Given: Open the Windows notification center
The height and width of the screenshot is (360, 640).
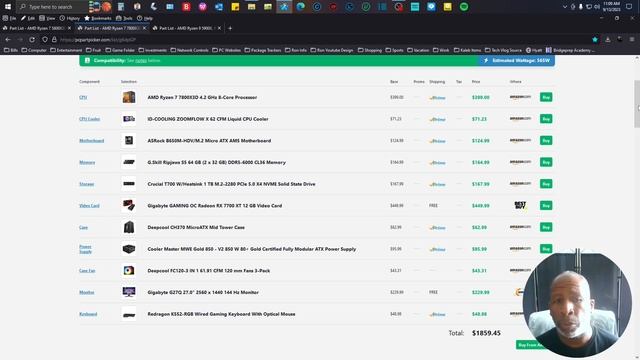Looking at the screenshot, I should coord(629,7).
